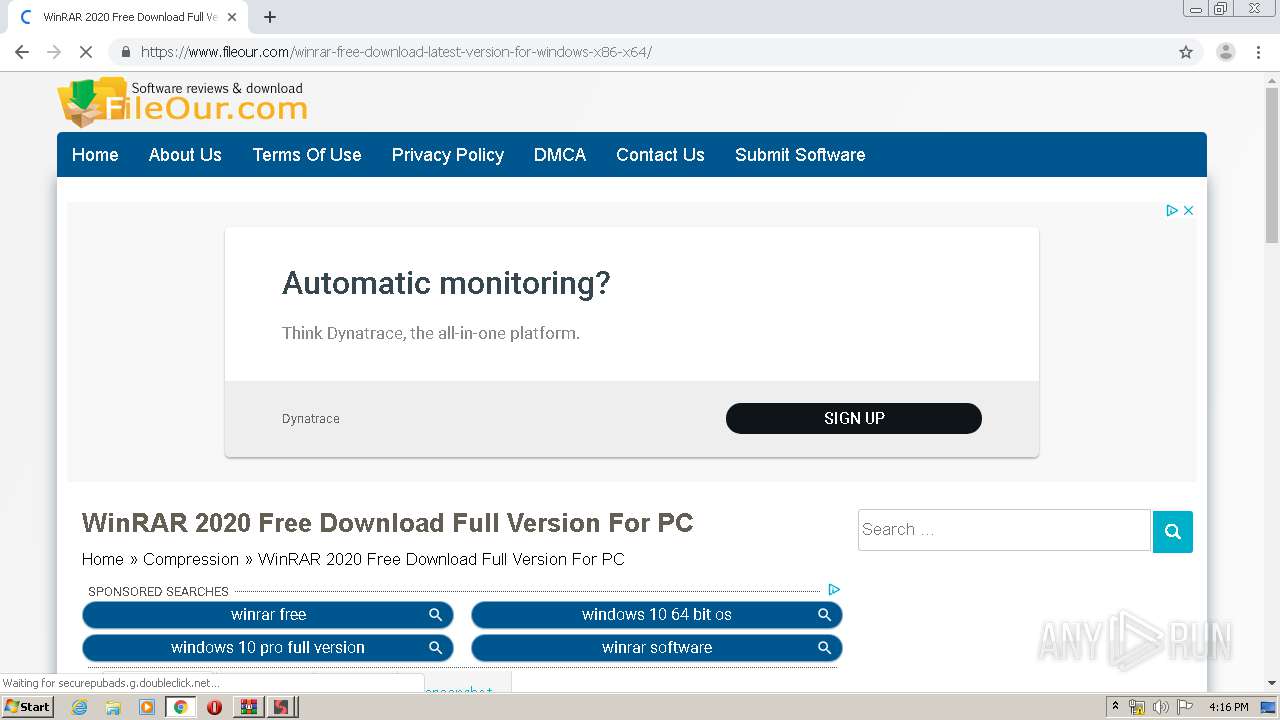Click the FileOur.com logo
1280x720 pixels.
coord(182,102)
